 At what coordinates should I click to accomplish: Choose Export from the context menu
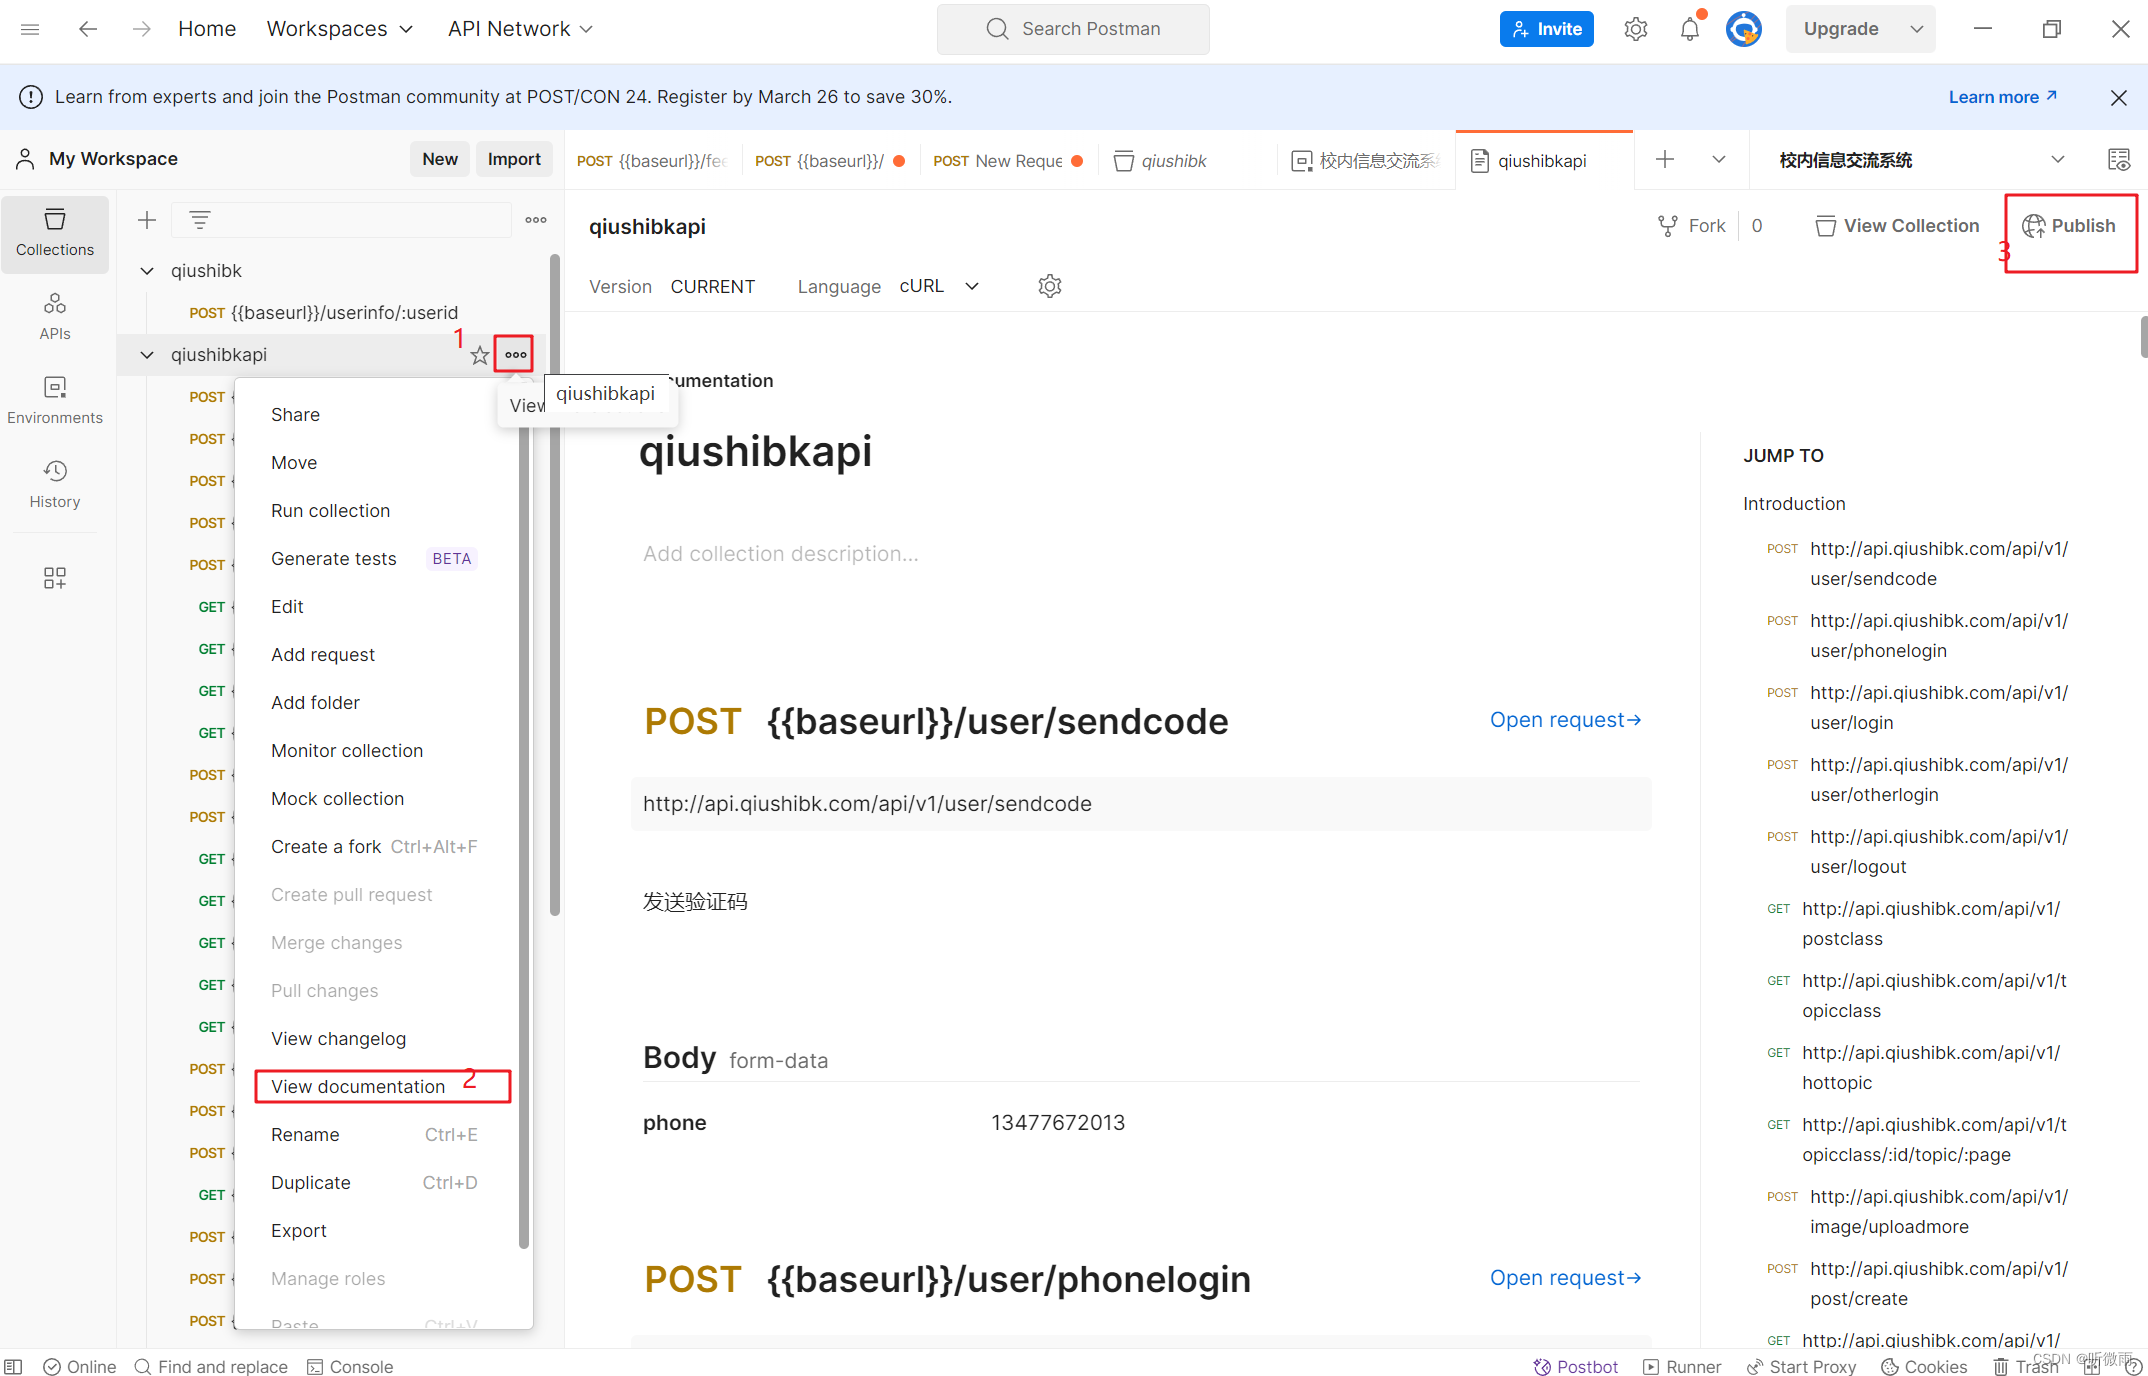point(299,1231)
